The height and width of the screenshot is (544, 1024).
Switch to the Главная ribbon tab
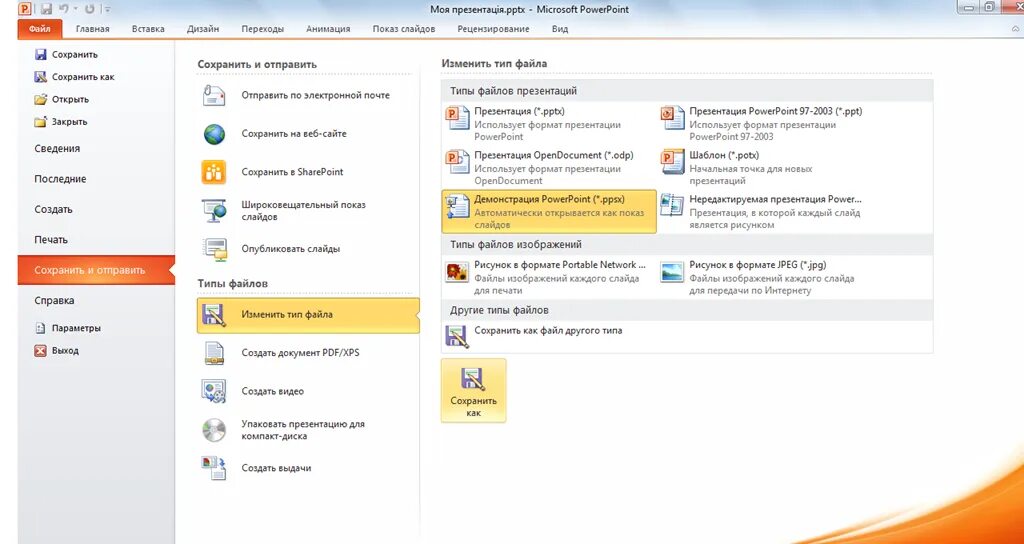[x=93, y=29]
